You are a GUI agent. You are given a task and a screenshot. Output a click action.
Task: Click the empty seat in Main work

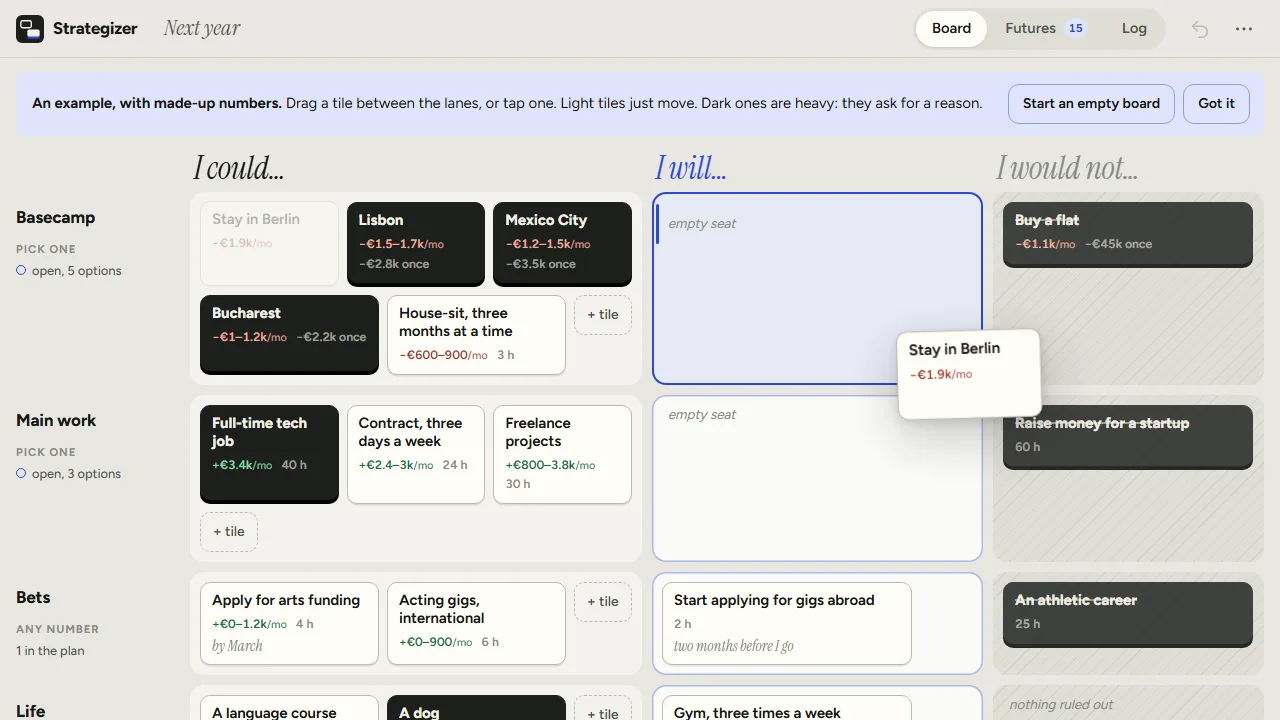pyautogui.click(x=817, y=479)
